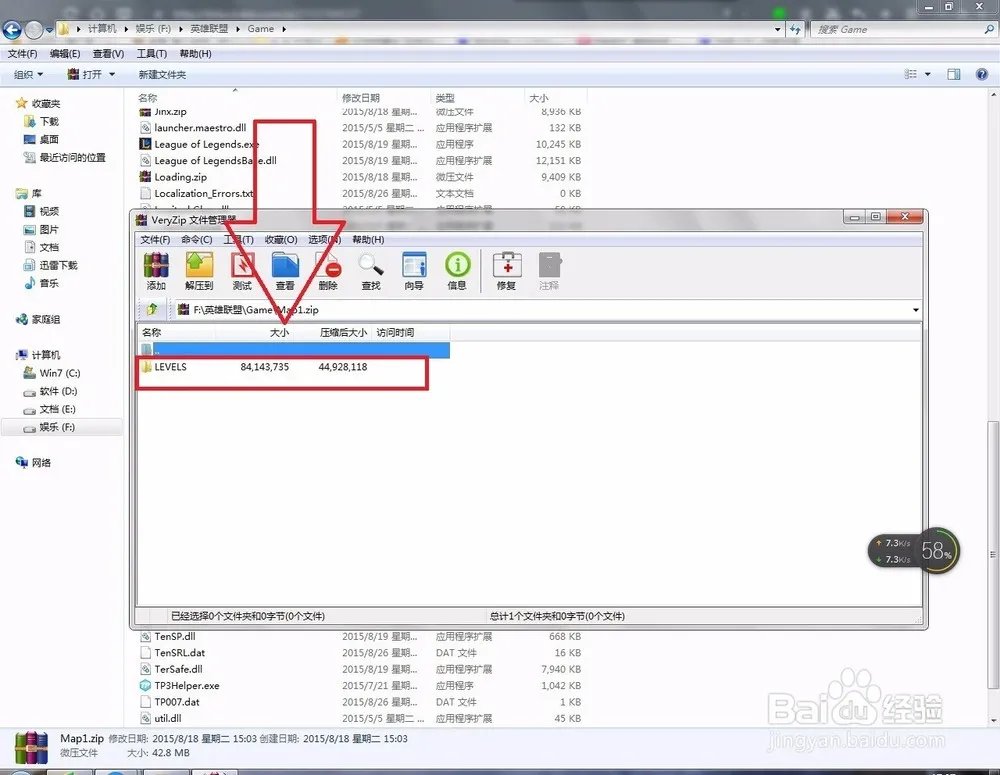Viewport: 1000px width, 775px height.
Task: Click the 测试 (Test) toolbar icon
Action: [242, 271]
